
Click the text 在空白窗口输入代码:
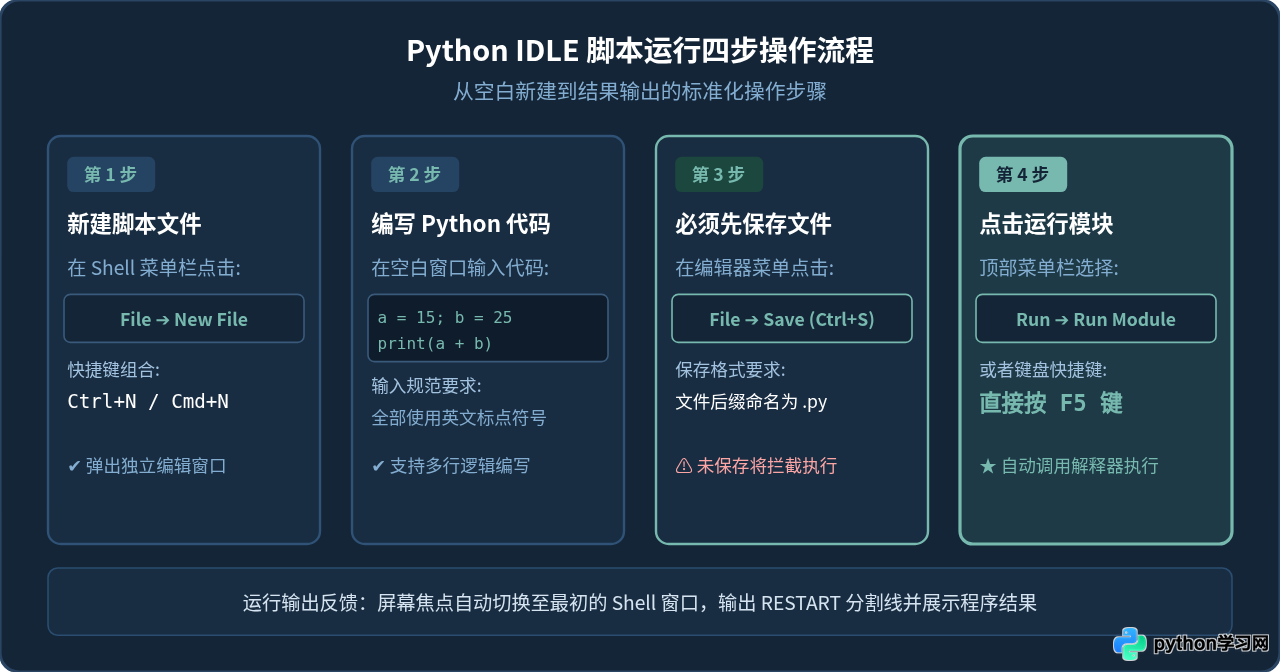pos(460,268)
